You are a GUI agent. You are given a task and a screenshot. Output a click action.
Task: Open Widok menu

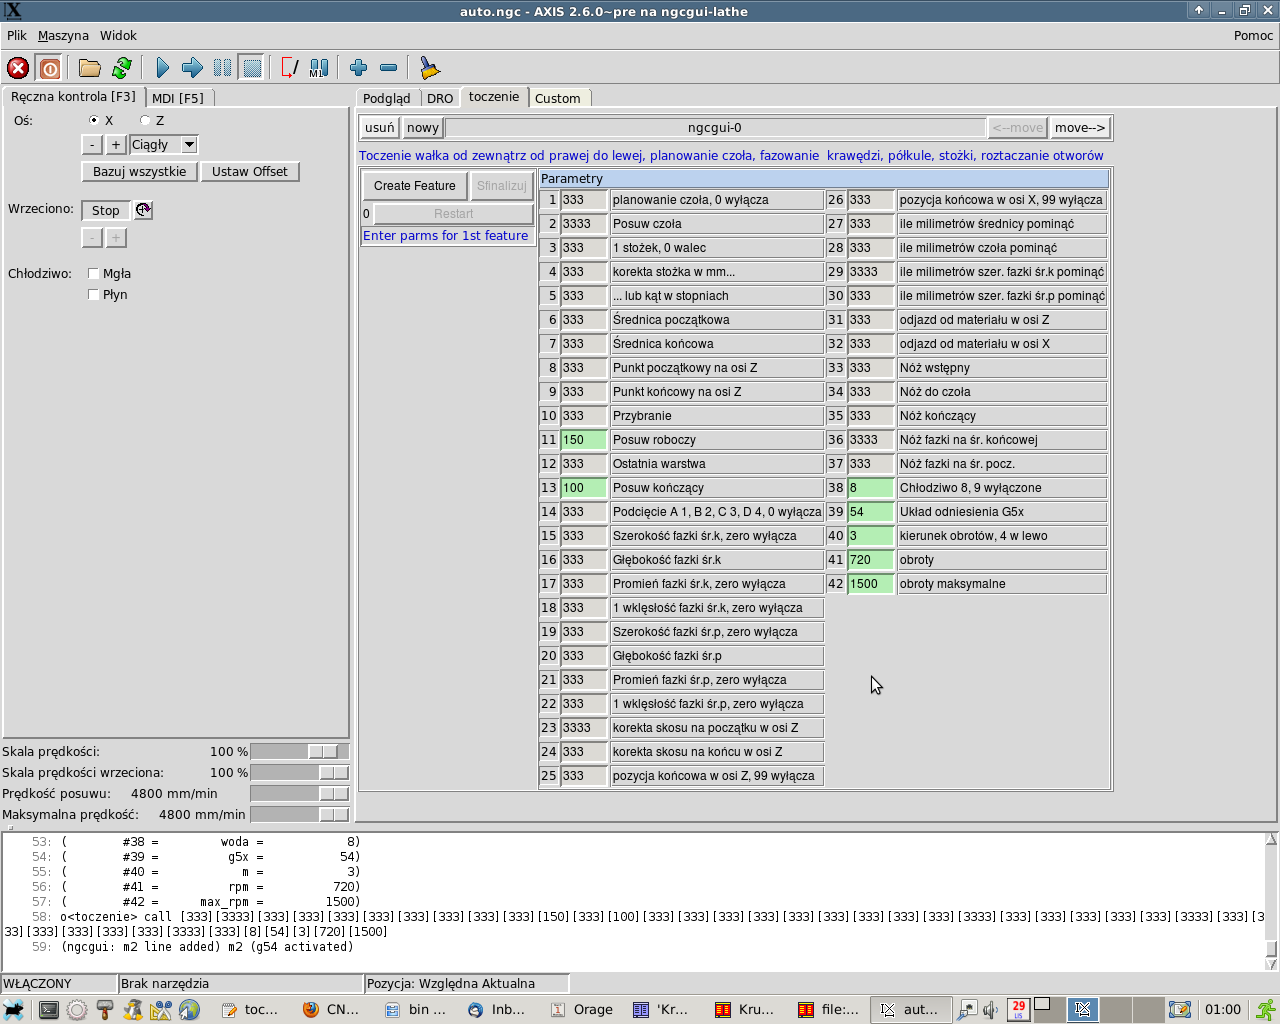pyautogui.click(x=118, y=35)
